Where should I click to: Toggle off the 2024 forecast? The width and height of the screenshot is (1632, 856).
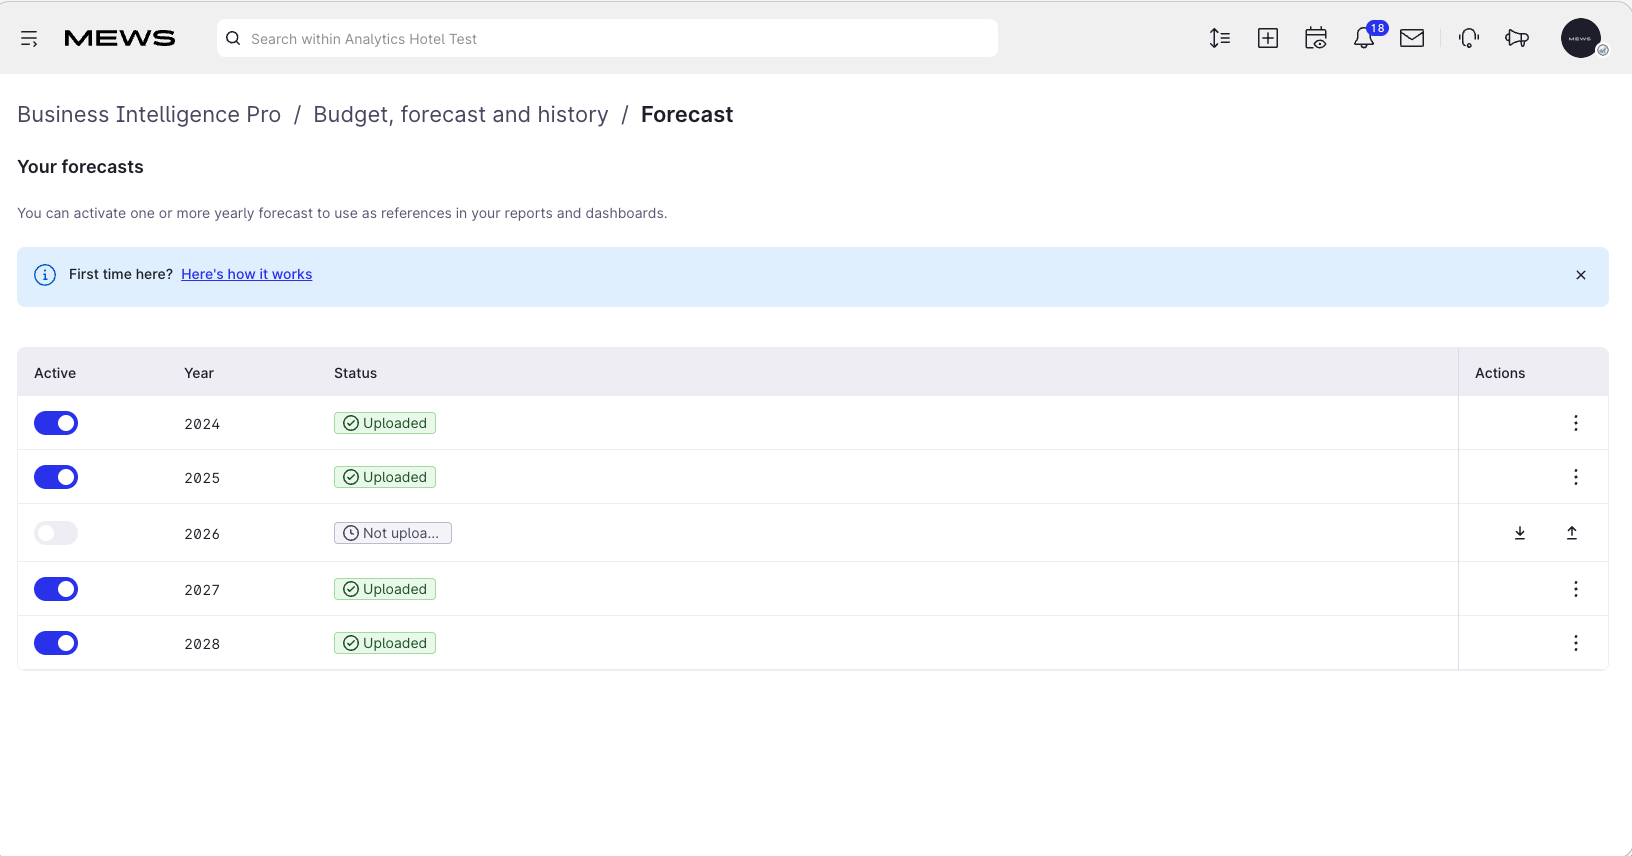(56, 423)
